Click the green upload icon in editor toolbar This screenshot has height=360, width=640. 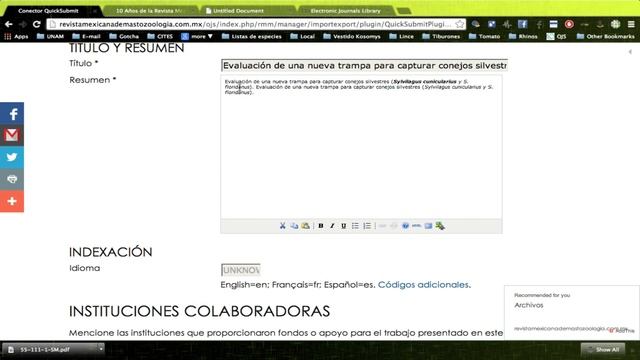[x=440, y=226]
